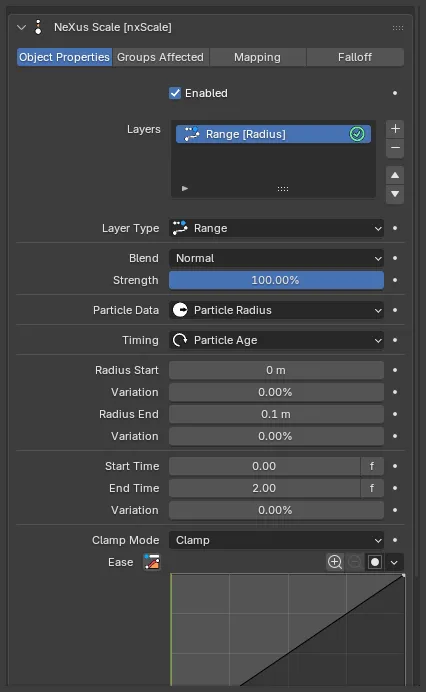The height and width of the screenshot is (692, 426).
Task: Switch to the Object Properties tab
Action: pyautogui.click(x=64, y=57)
